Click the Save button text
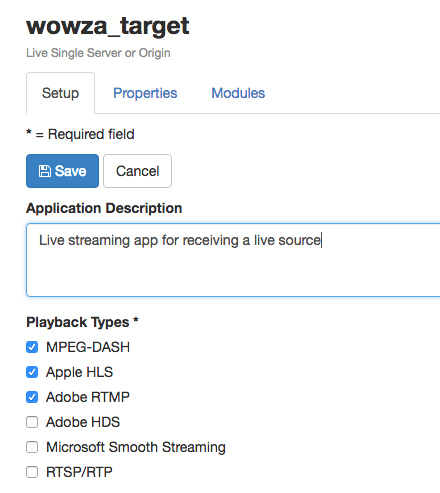 point(70,171)
